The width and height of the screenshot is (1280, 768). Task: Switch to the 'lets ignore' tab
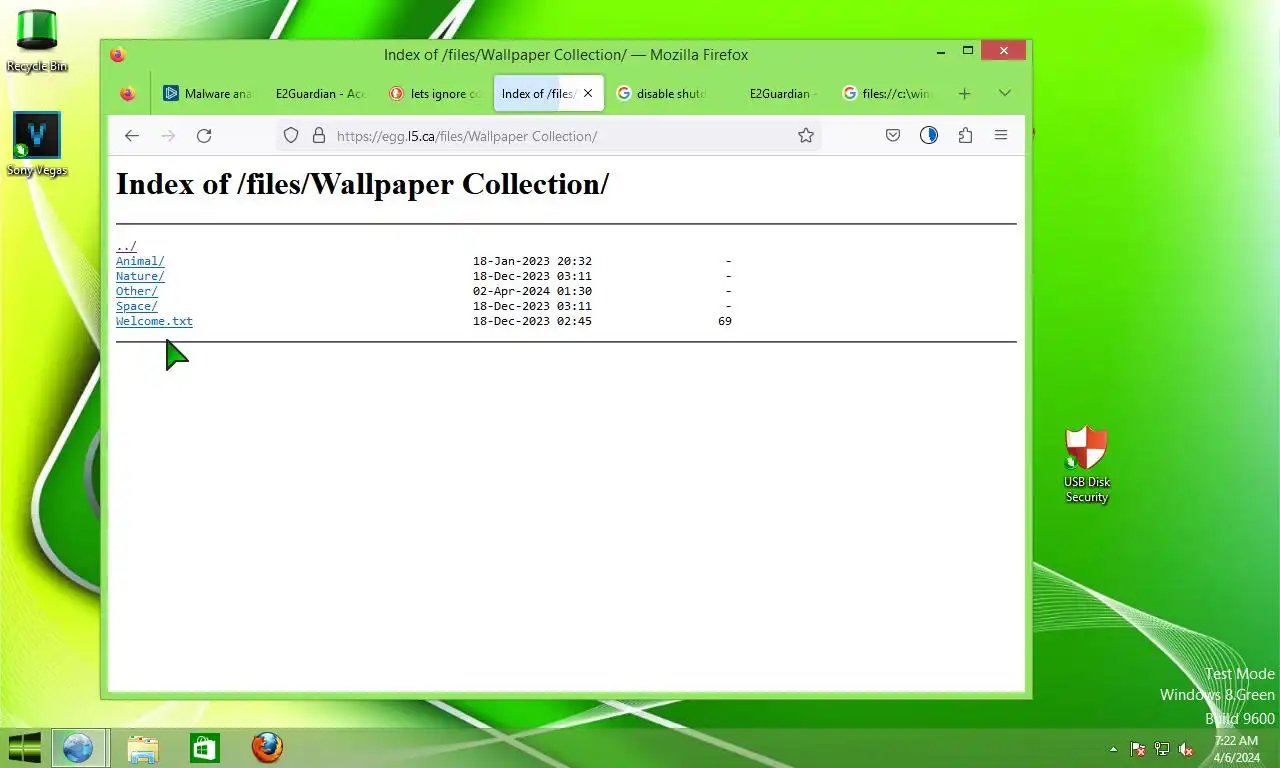pos(435,94)
